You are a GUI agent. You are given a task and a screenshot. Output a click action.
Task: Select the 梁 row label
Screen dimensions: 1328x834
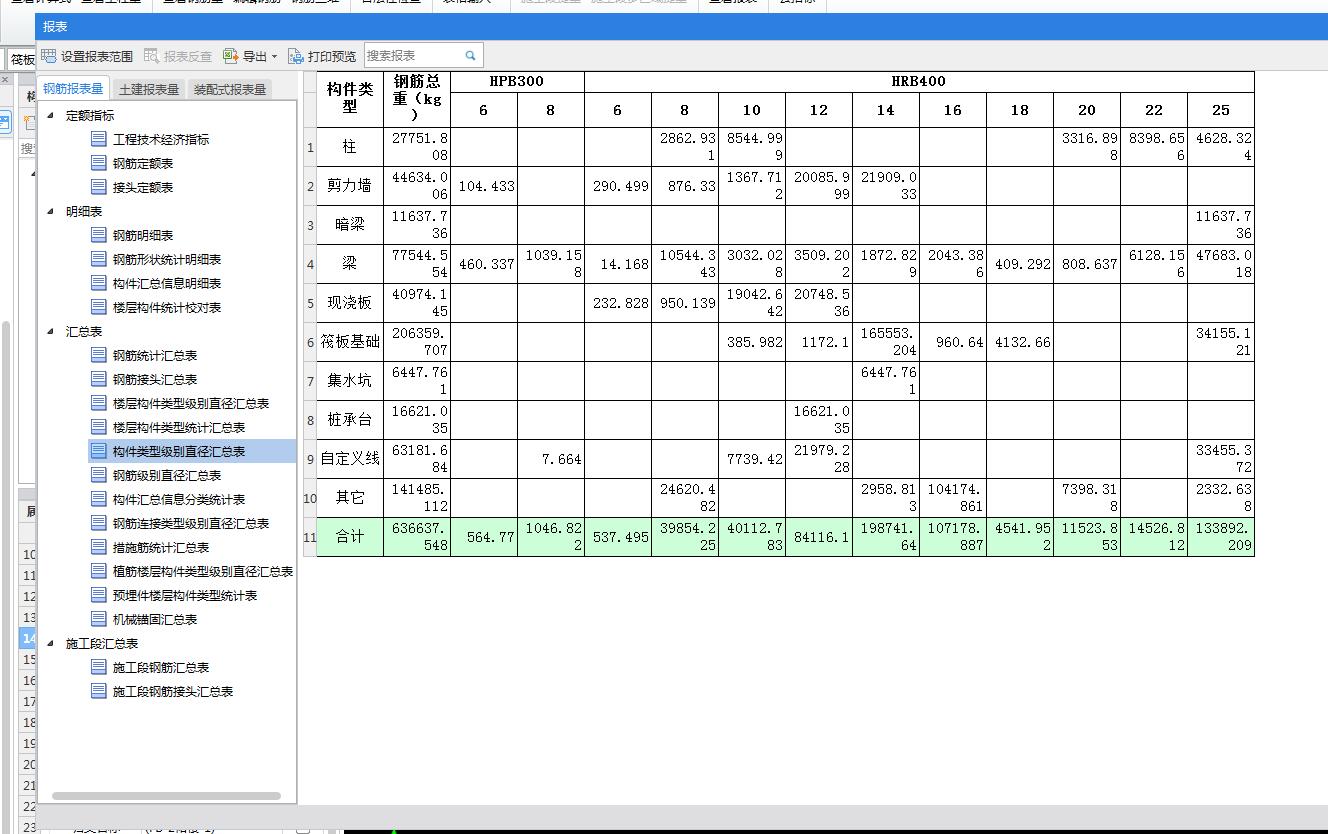point(350,264)
